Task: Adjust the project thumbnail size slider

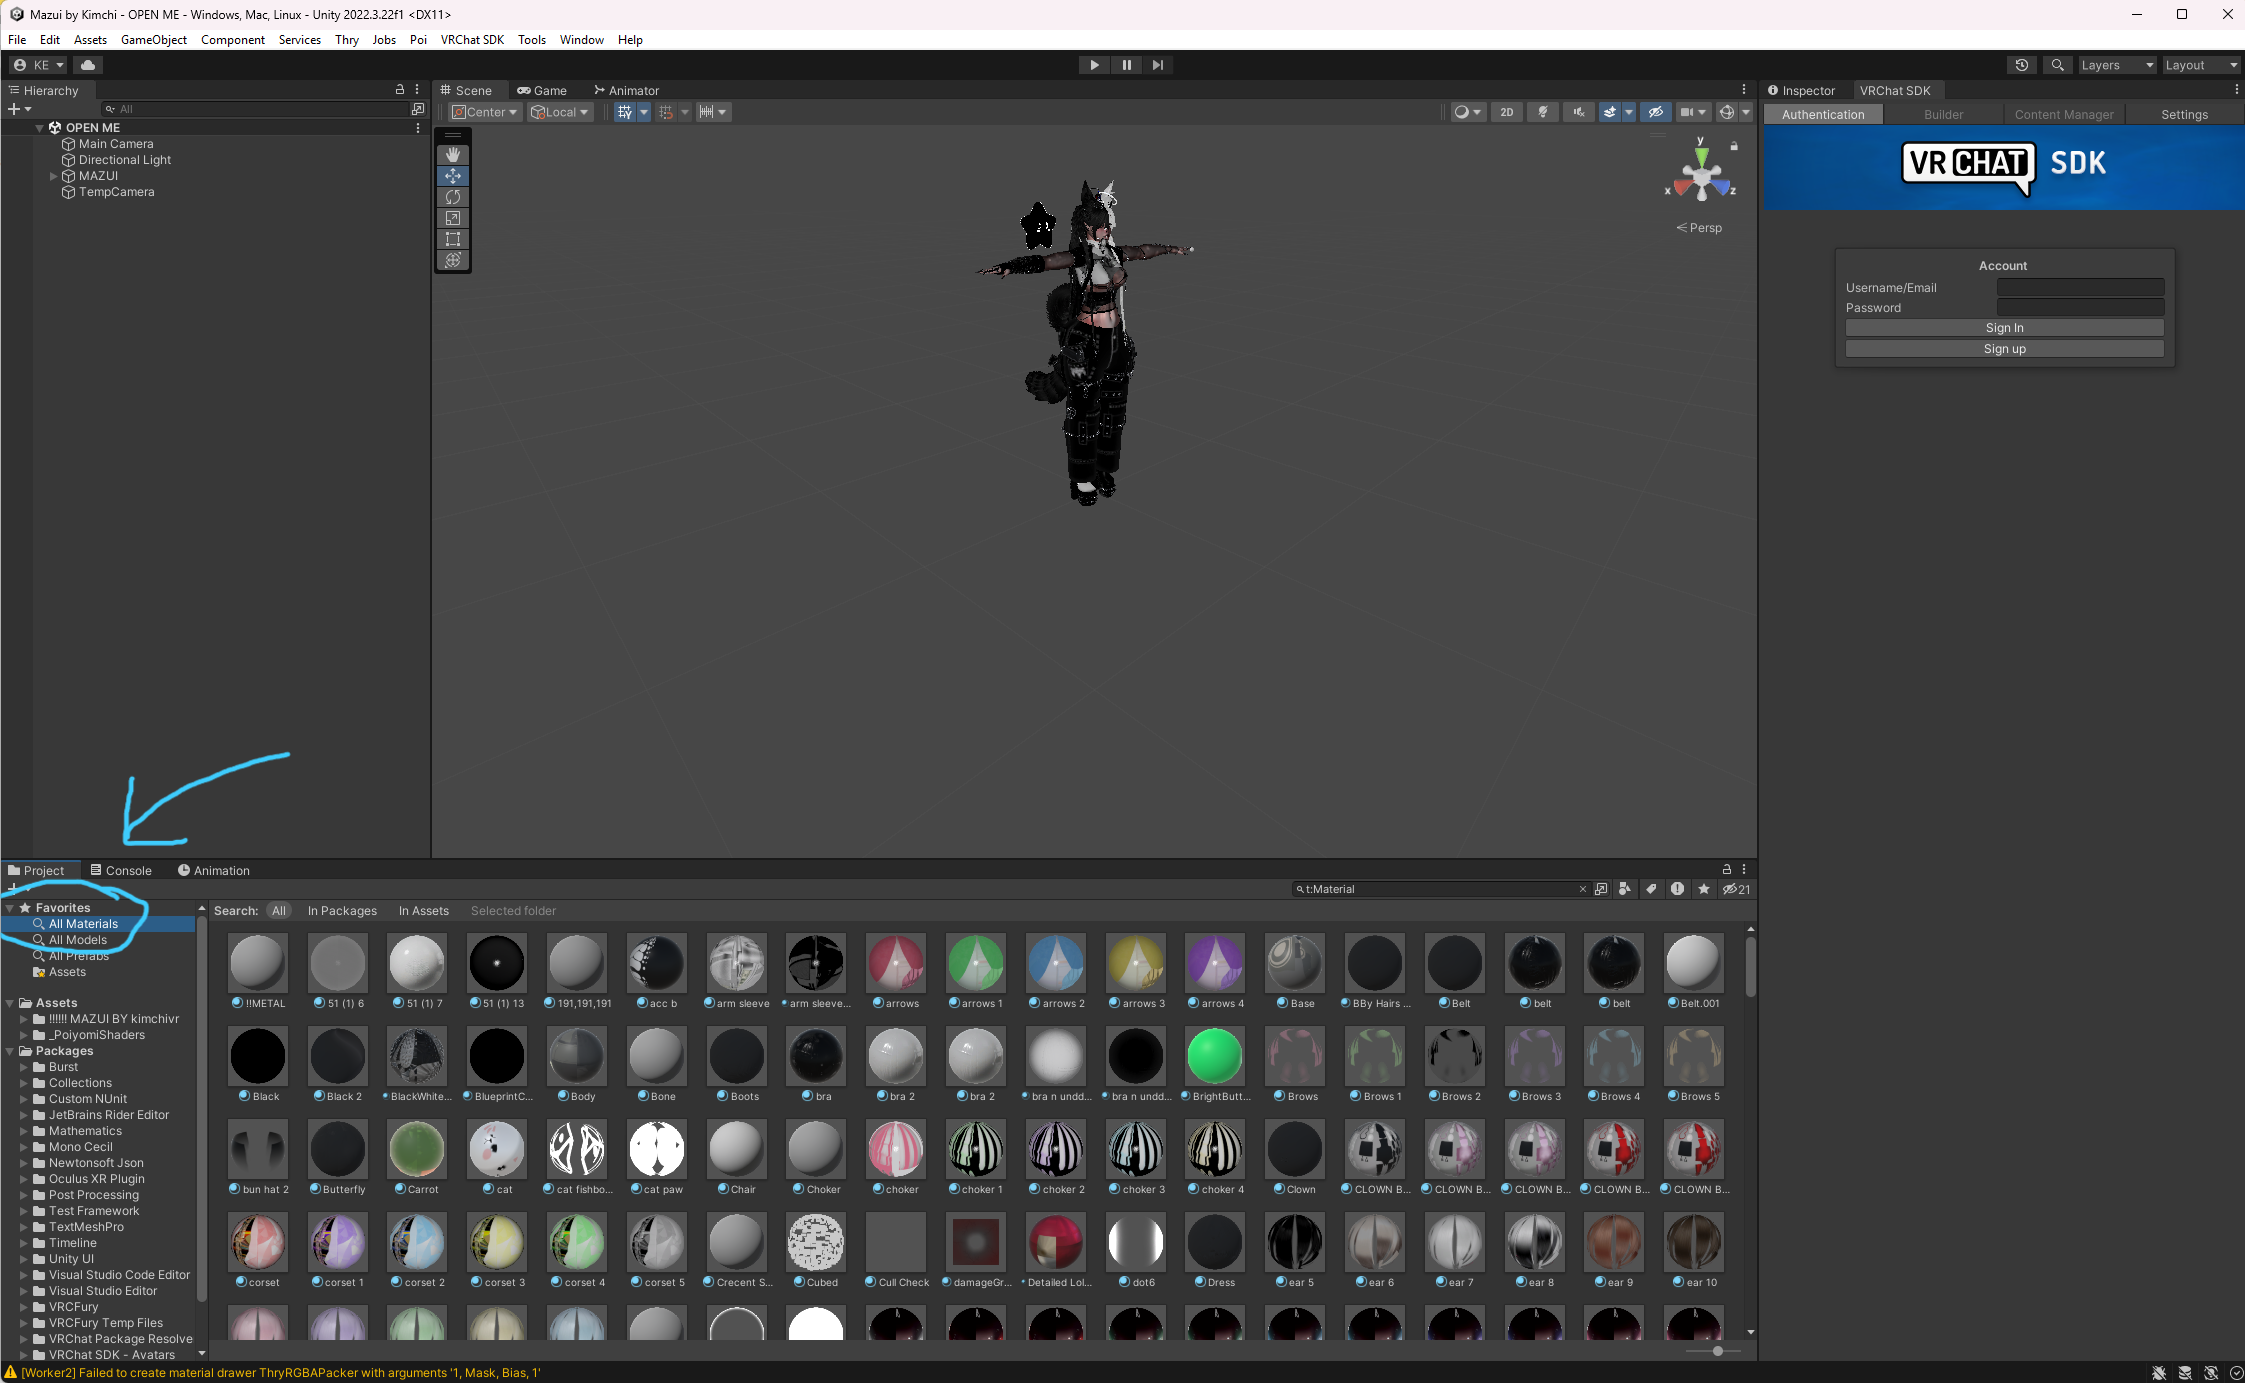Action: pos(1717,1351)
